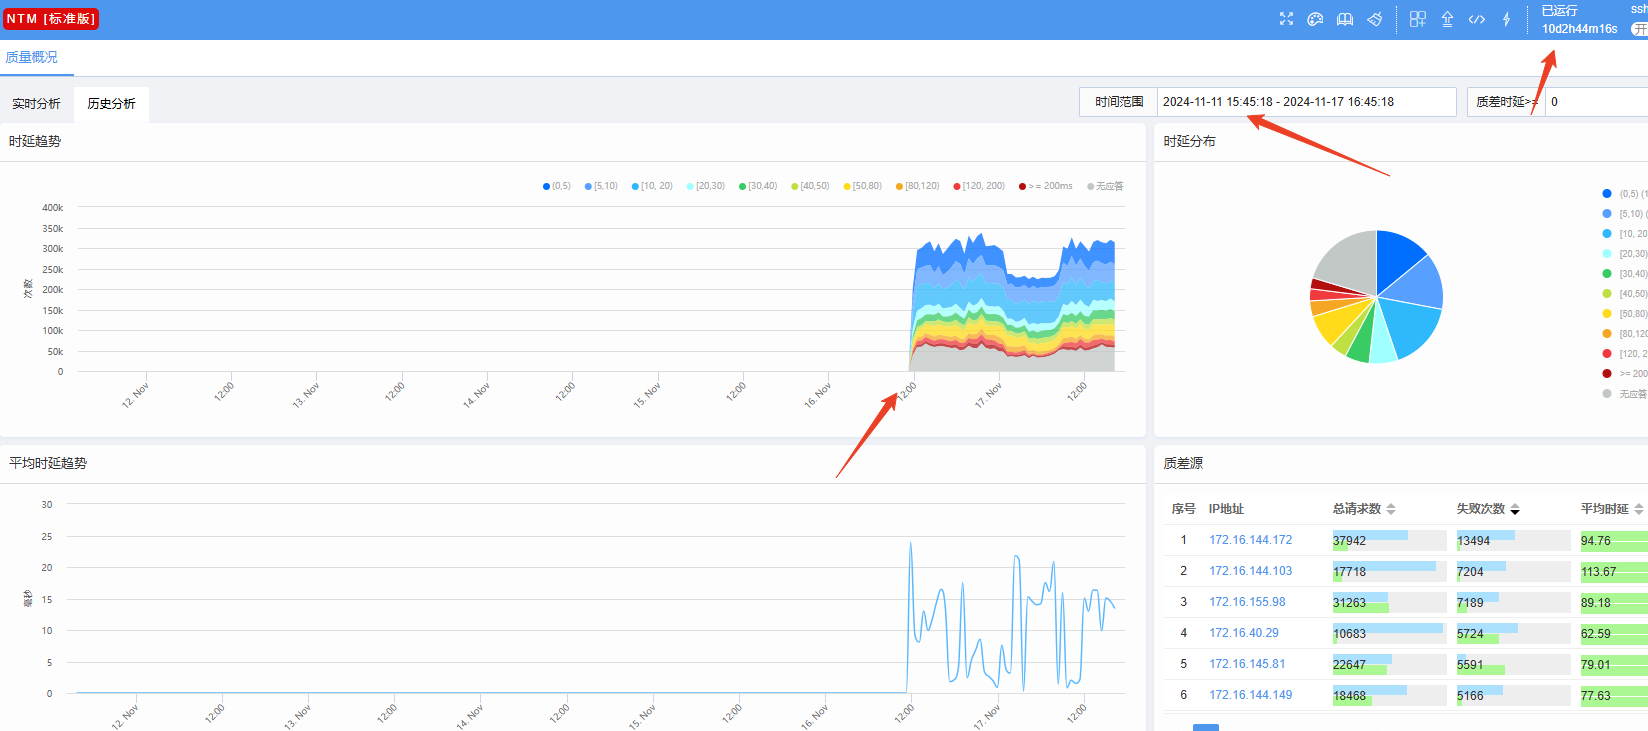The height and width of the screenshot is (731, 1648).
Task: Open the theme palette icon
Action: click(1315, 19)
